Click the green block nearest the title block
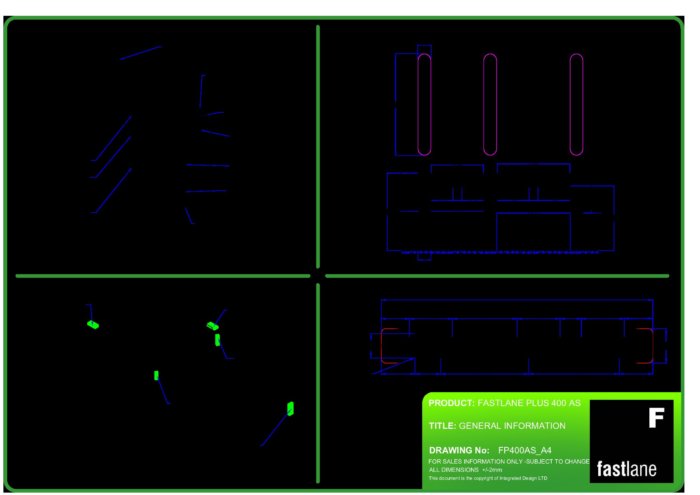 (x=290, y=408)
